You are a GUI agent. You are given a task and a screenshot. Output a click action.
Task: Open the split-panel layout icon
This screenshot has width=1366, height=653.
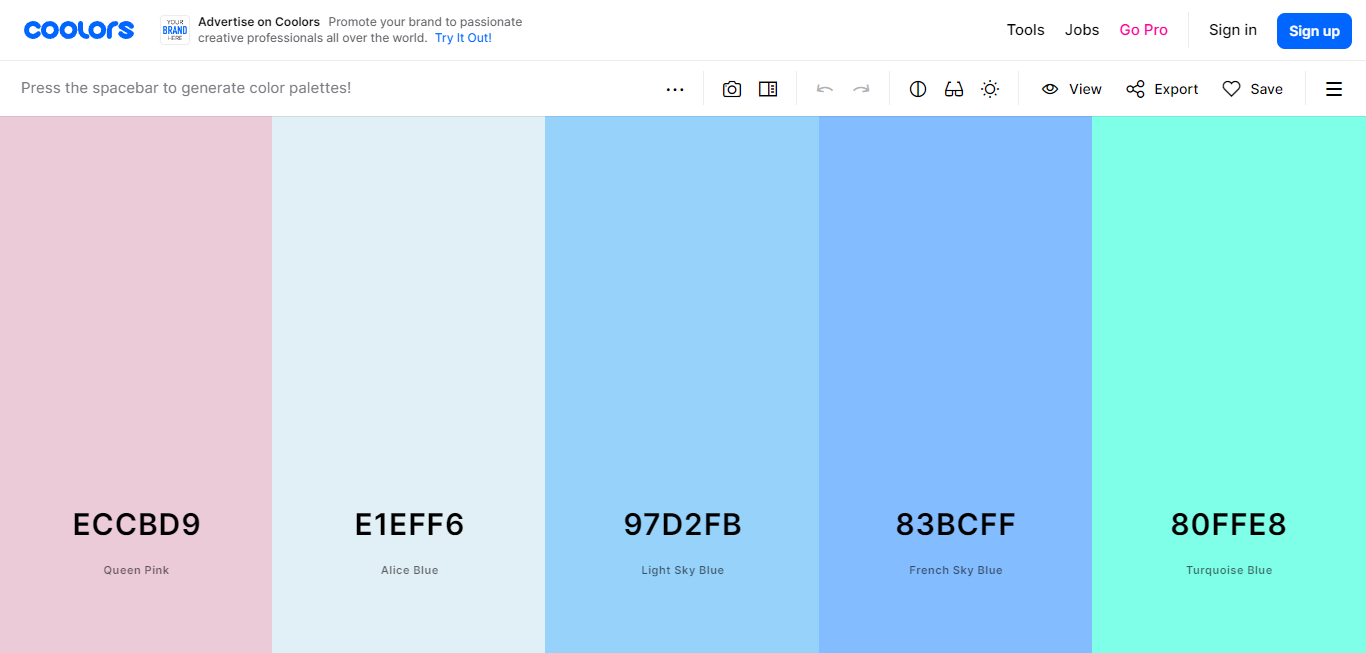pyautogui.click(x=768, y=89)
